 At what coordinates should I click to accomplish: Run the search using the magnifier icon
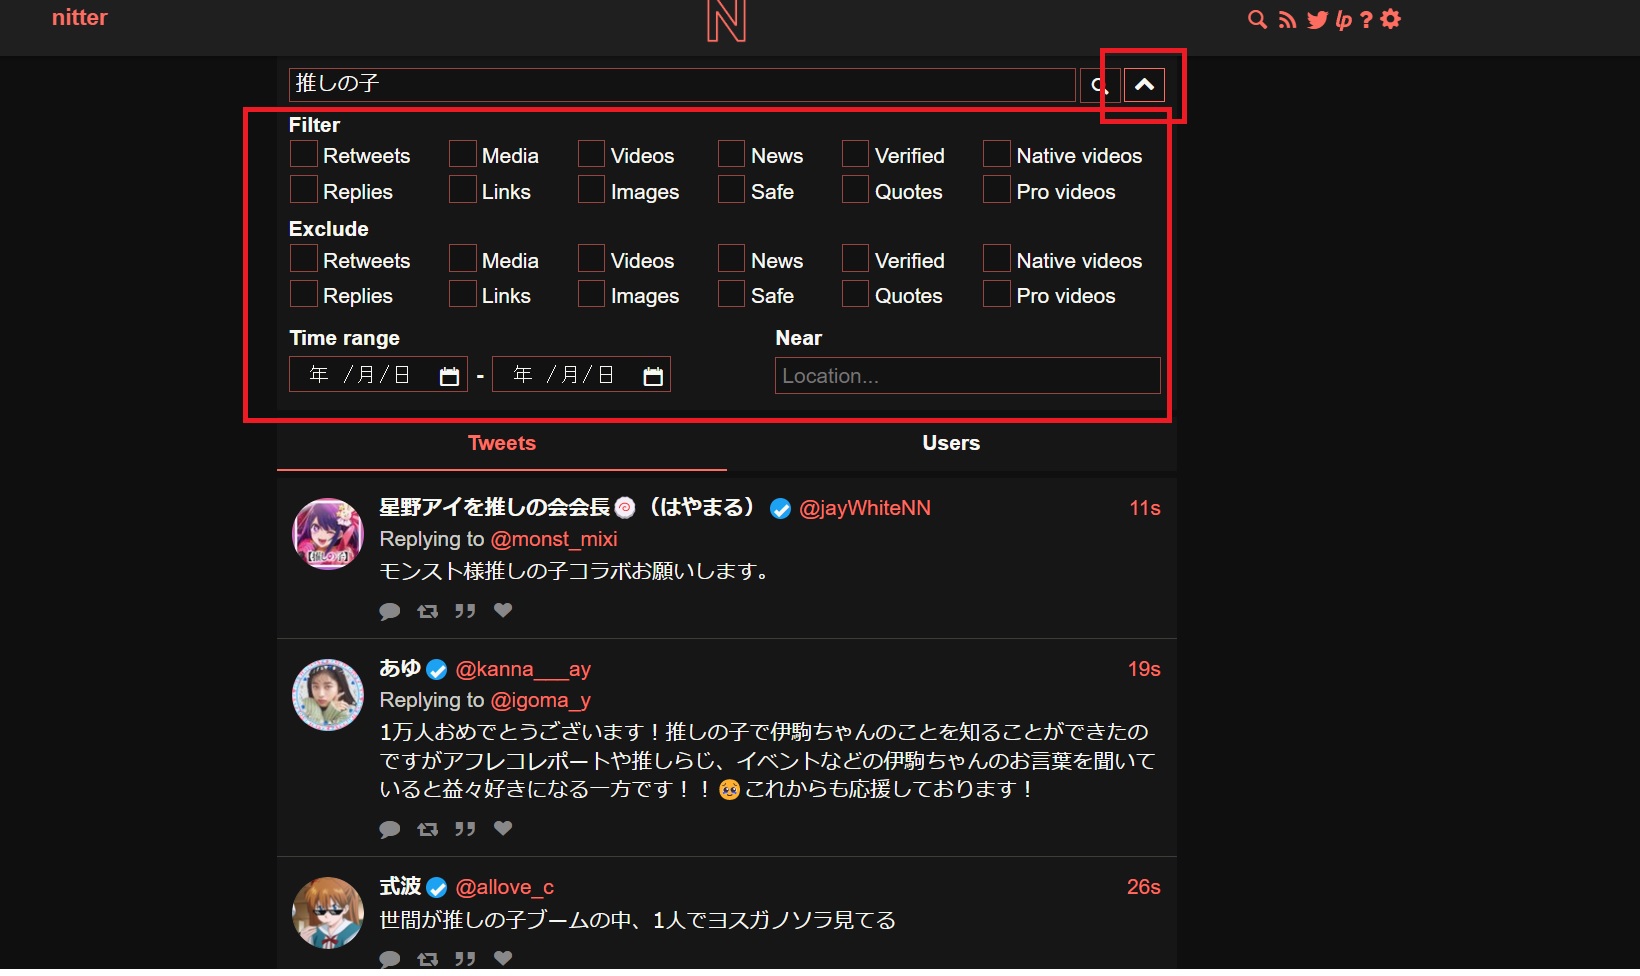1098,85
